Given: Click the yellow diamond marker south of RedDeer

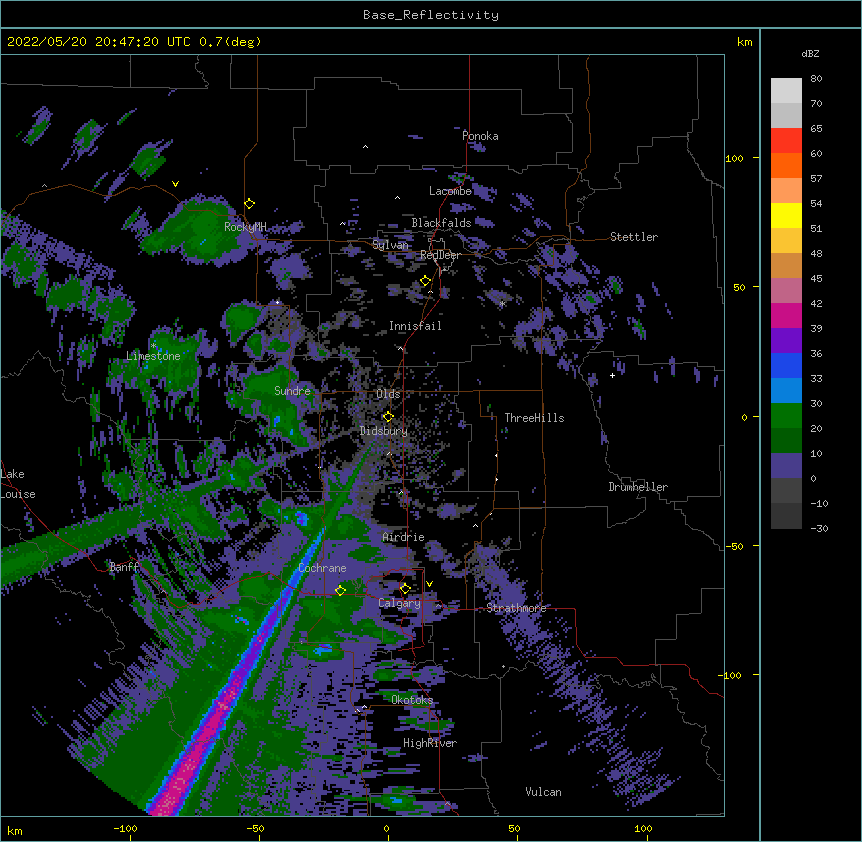Looking at the screenshot, I should tap(426, 281).
